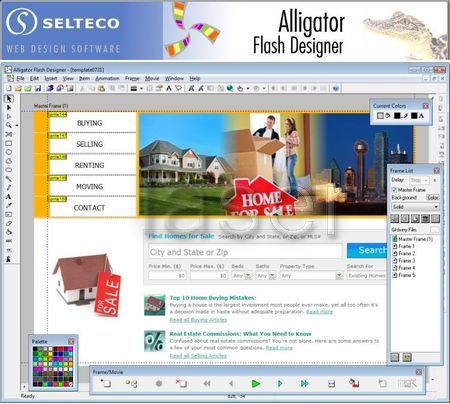Image resolution: width=450 pixels, height=404 pixels.
Task: Click the globe preview-in-browser toolbar icon
Action: (230, 88)
